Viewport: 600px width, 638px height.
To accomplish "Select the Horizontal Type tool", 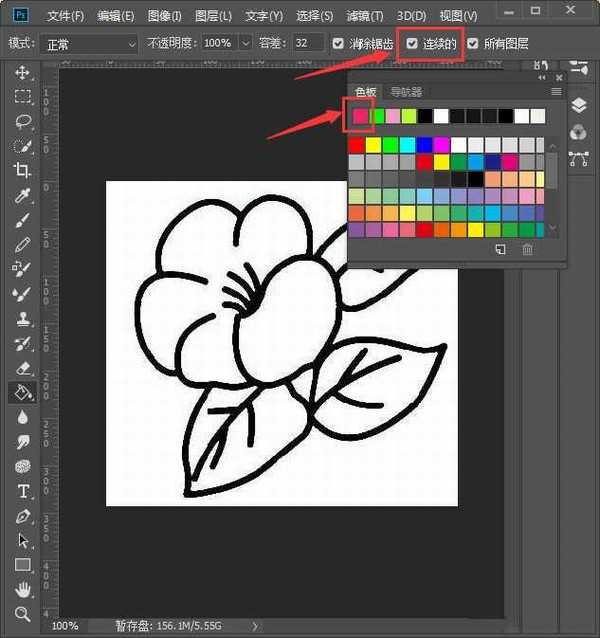I will point(22,491).
